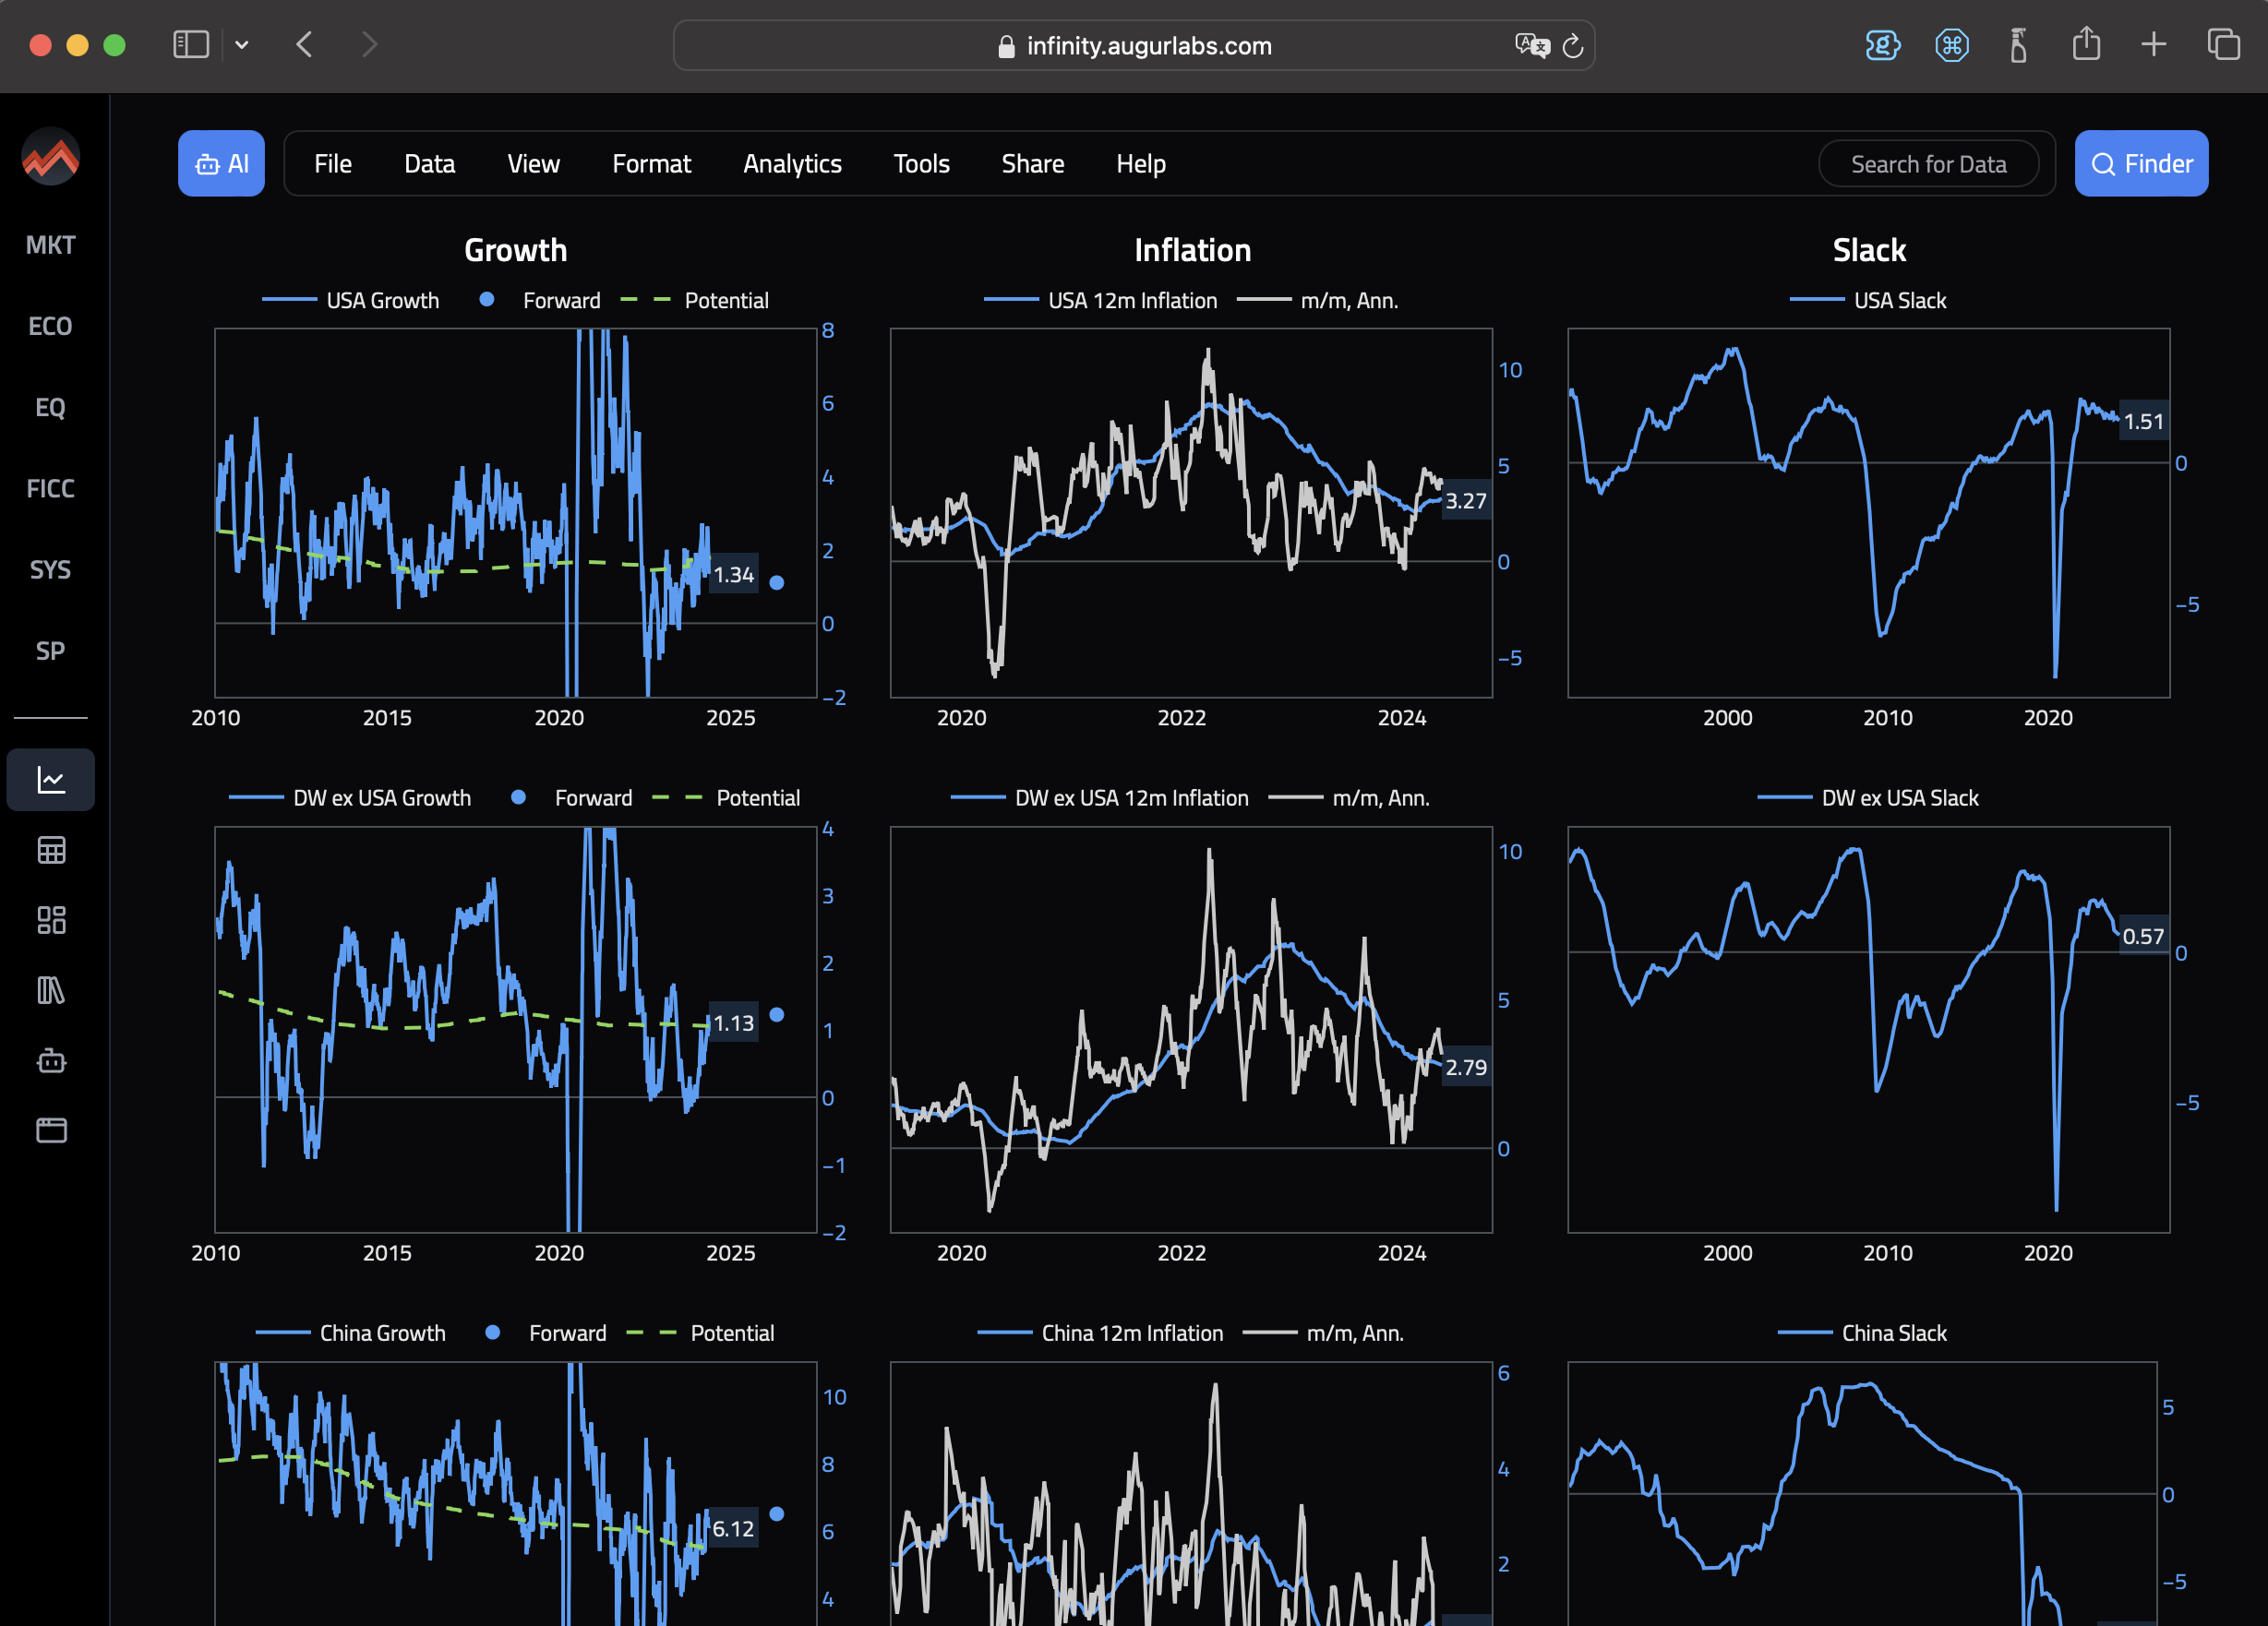Open the AI button in the toolbar

click(x=221, y=163)
